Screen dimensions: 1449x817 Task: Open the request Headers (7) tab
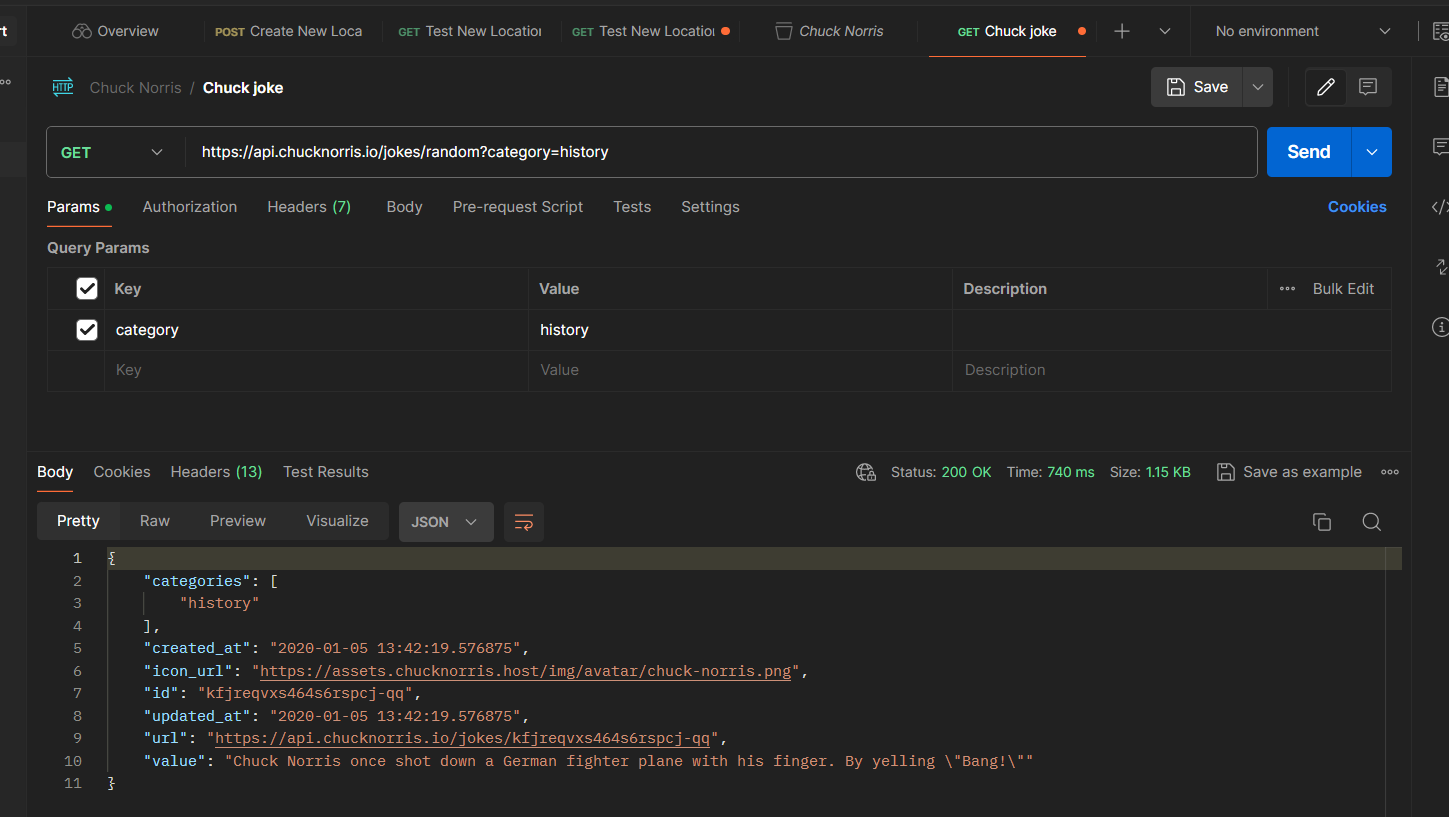309,207
